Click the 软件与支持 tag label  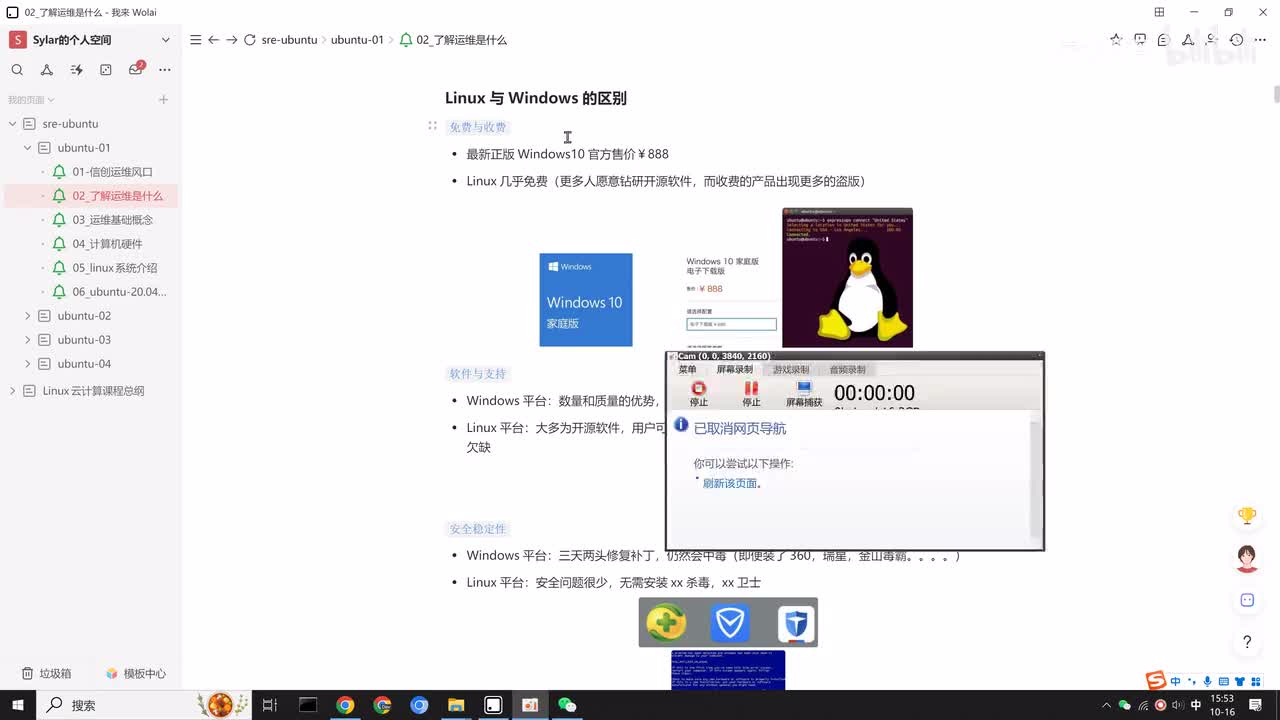click(x=478, y=374)
